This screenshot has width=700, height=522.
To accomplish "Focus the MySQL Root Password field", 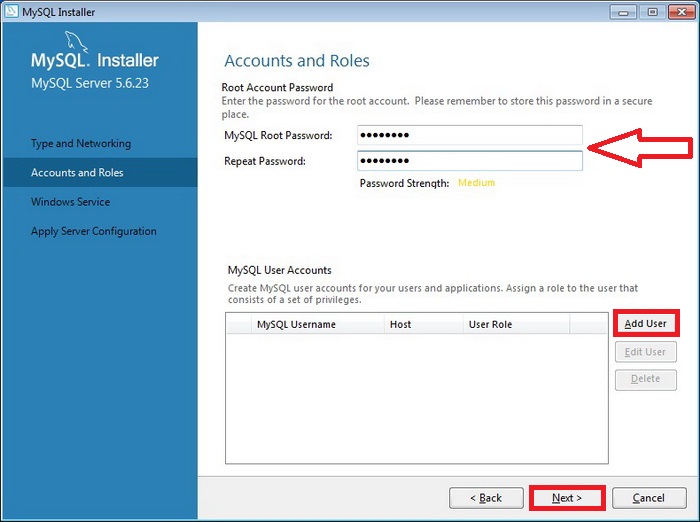I will [x=470, y=135].
